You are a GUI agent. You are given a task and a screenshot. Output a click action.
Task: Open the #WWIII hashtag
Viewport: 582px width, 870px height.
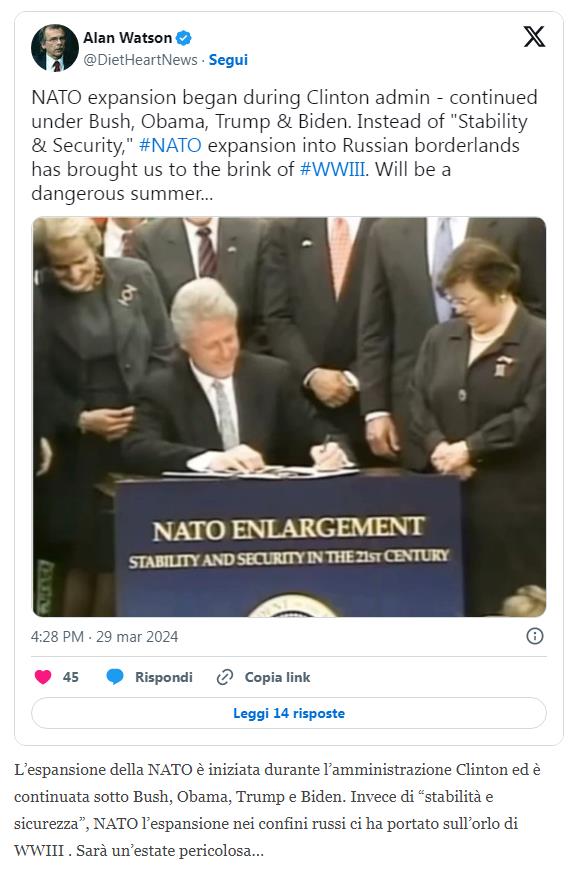(332, 169)
